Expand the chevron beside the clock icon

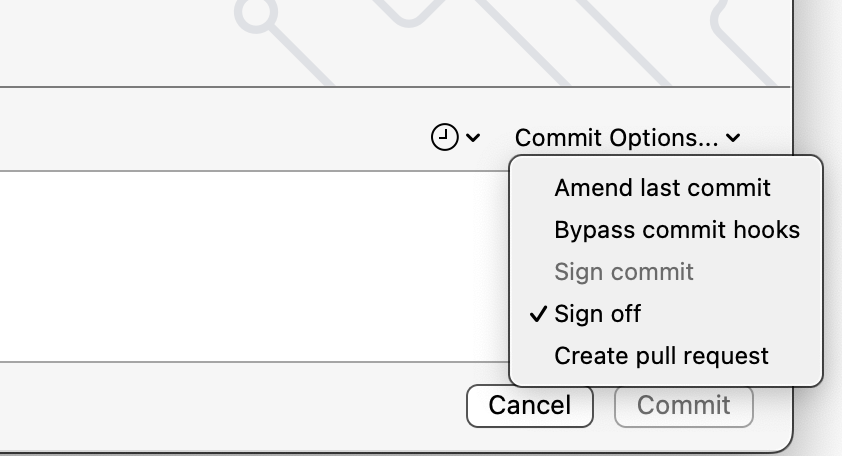pyautogui.click(x=473, y=138)
